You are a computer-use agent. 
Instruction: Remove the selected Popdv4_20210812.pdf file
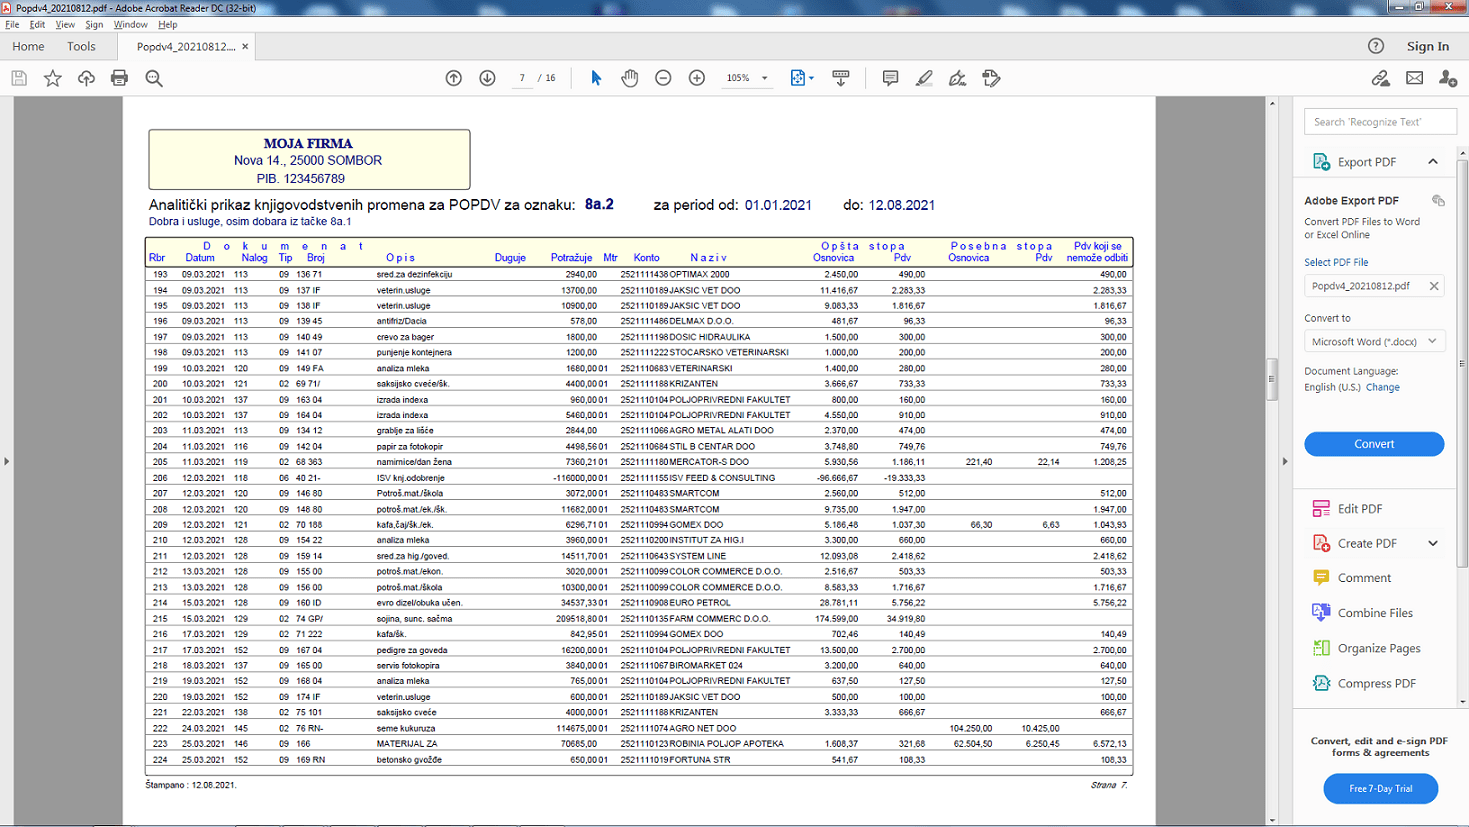click(x=1434, y=286)
